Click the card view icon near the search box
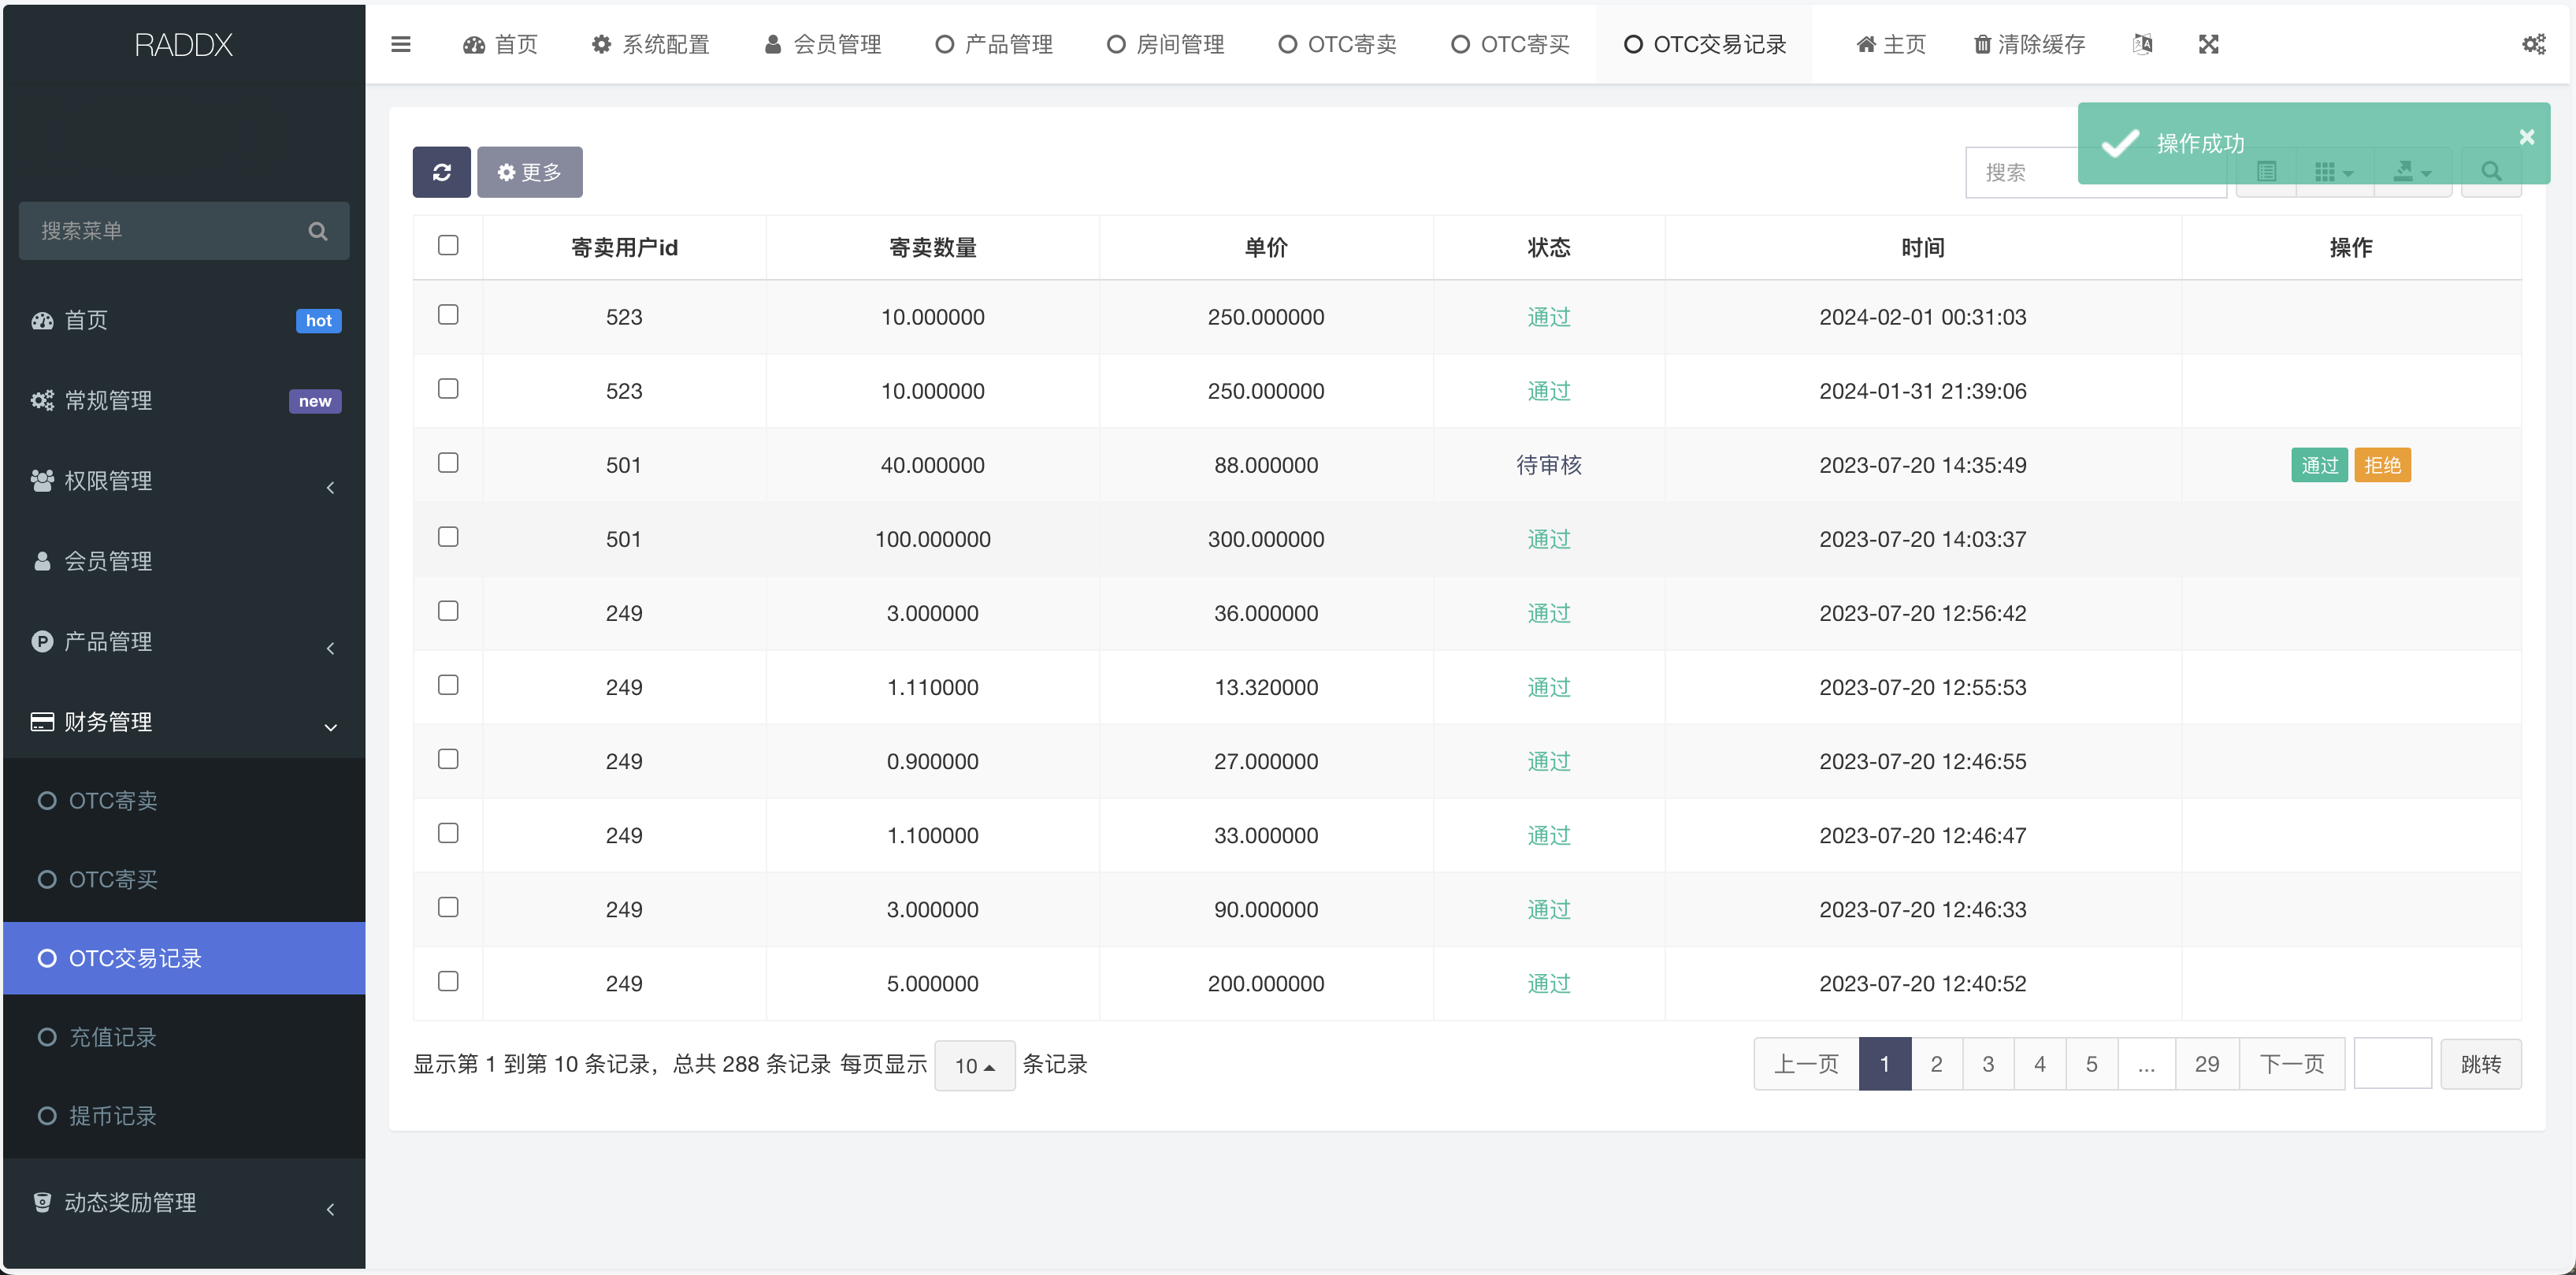 coord(2267,171)
